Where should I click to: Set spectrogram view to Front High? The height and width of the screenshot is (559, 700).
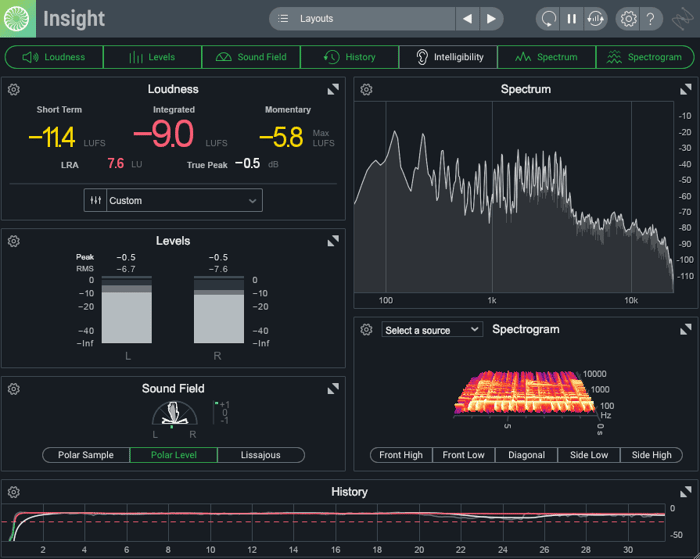(401, 455)
